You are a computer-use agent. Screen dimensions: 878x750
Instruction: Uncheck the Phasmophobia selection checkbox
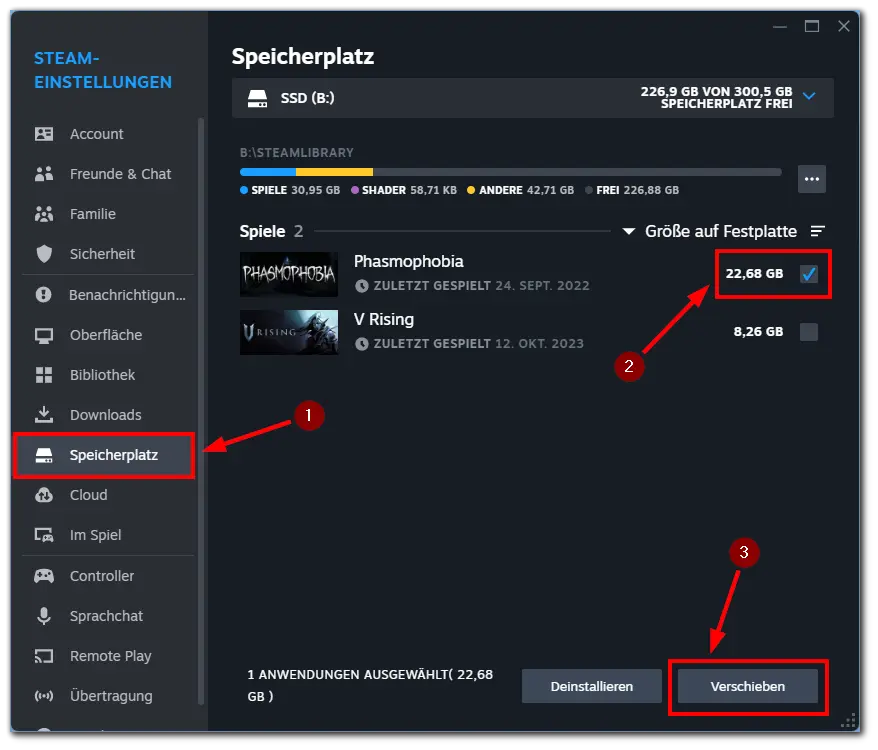coord(809,274)
